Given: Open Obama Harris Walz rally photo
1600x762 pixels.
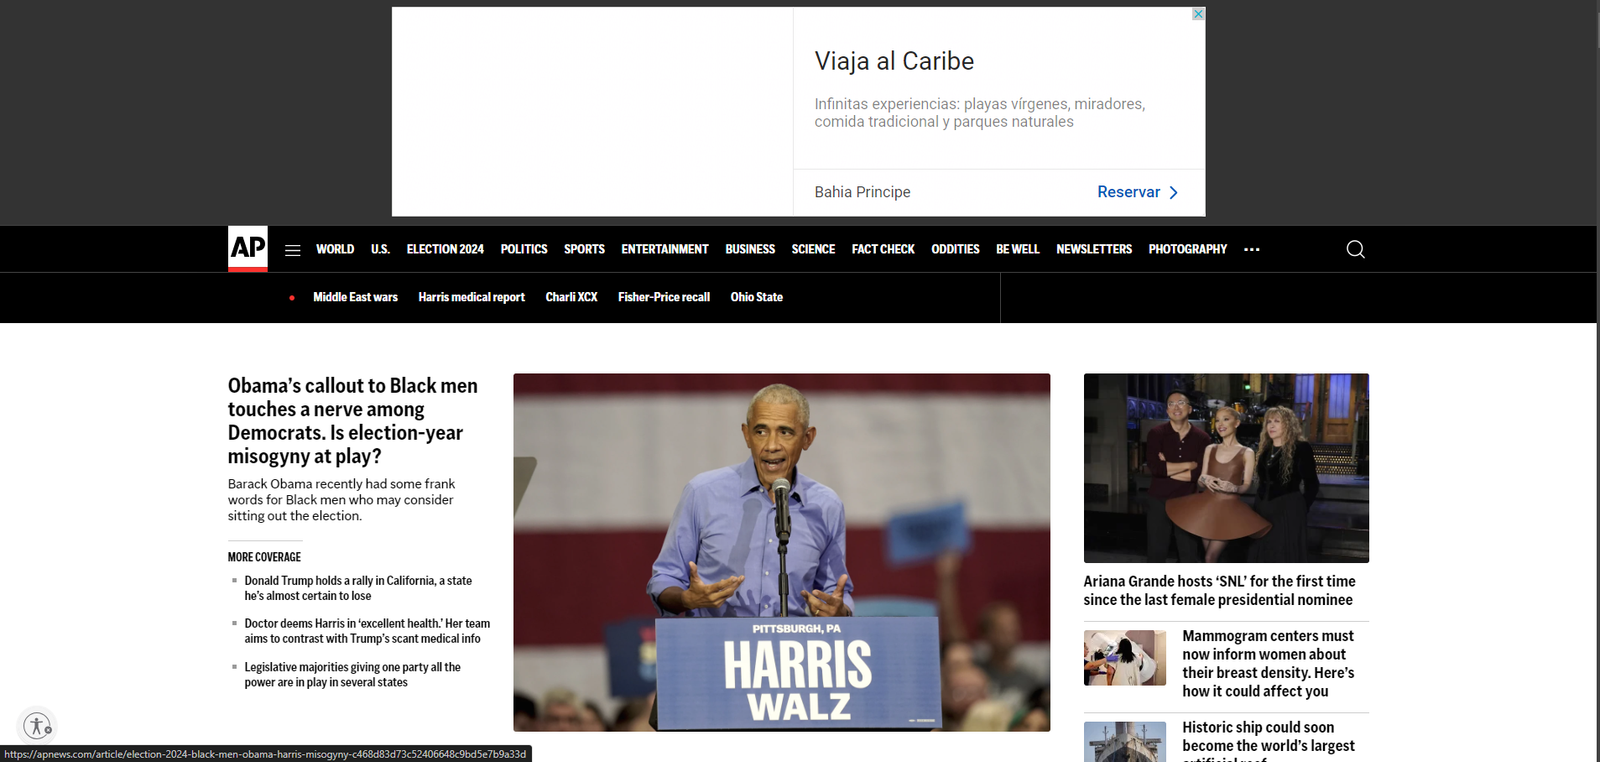Looking at the screenshot, I should pos(781,552).
